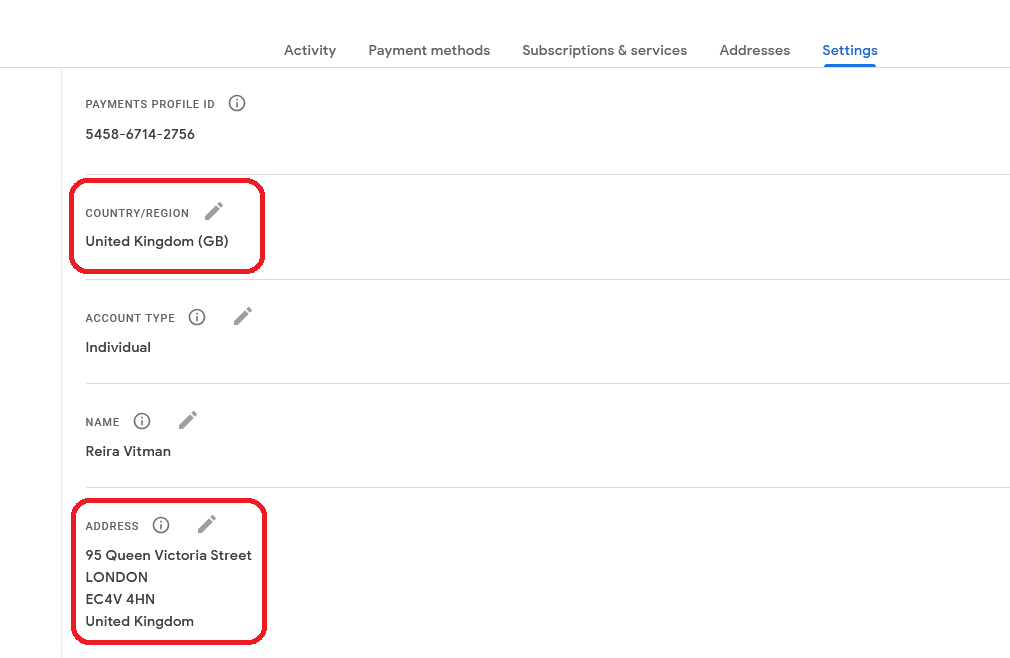Click the ACCOUNT TYPE label

tap(130, 318)
